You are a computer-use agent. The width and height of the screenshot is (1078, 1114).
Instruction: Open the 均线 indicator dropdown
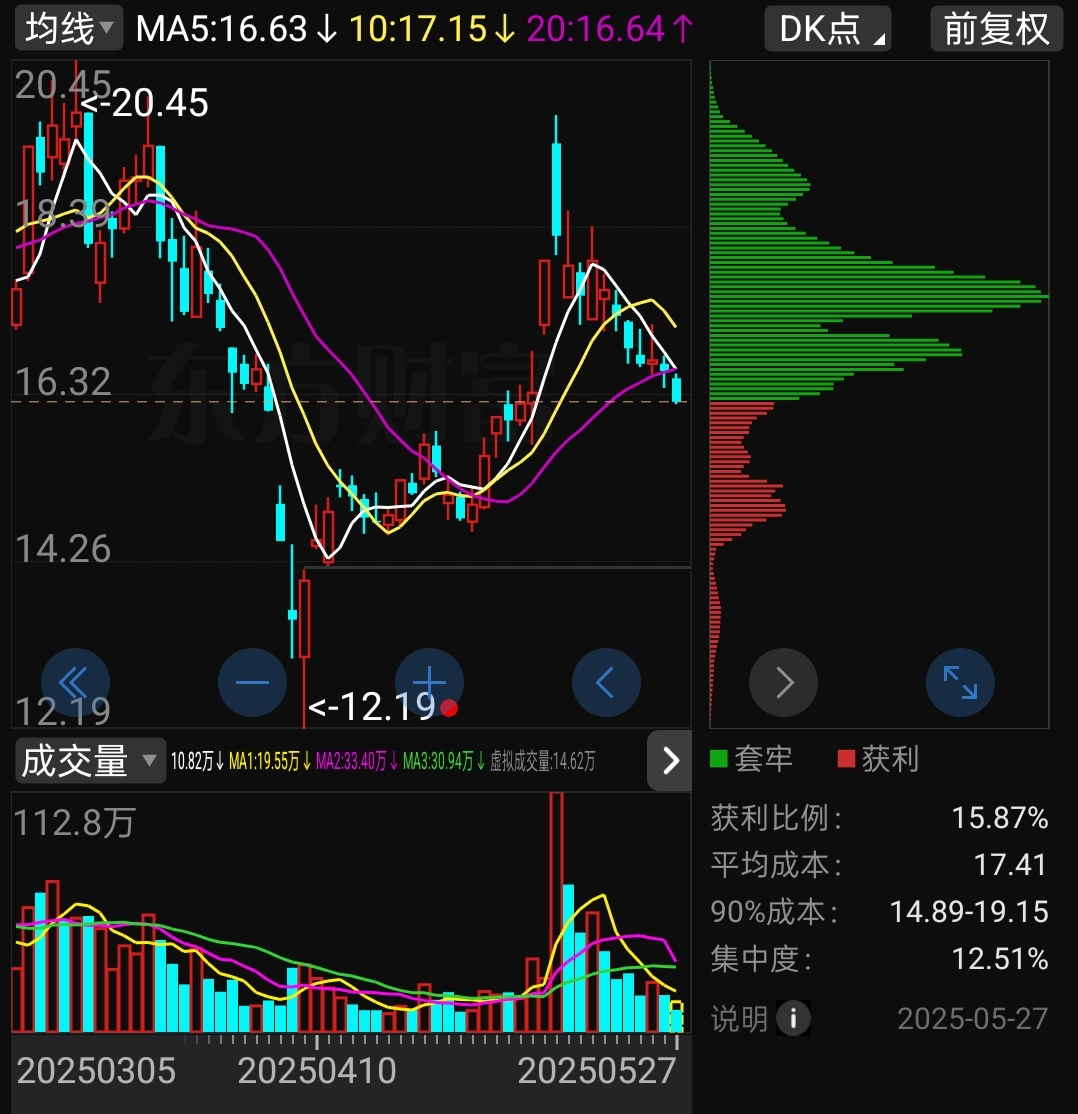pyautogui.click(x=68, y=28)
